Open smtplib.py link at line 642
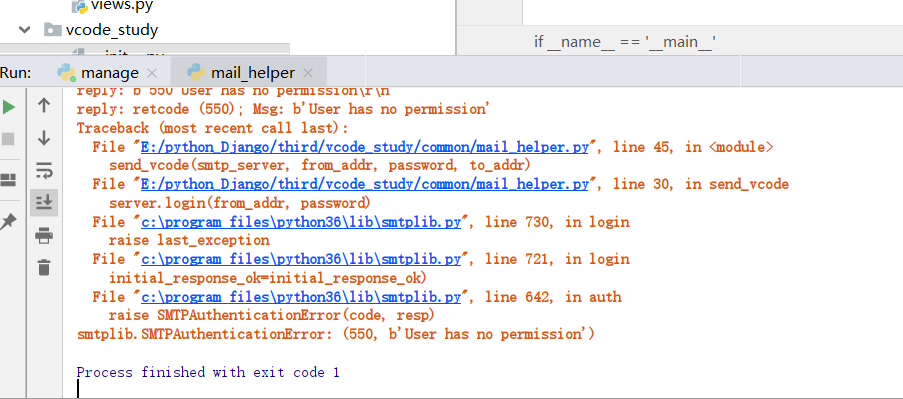 point(301,297)
